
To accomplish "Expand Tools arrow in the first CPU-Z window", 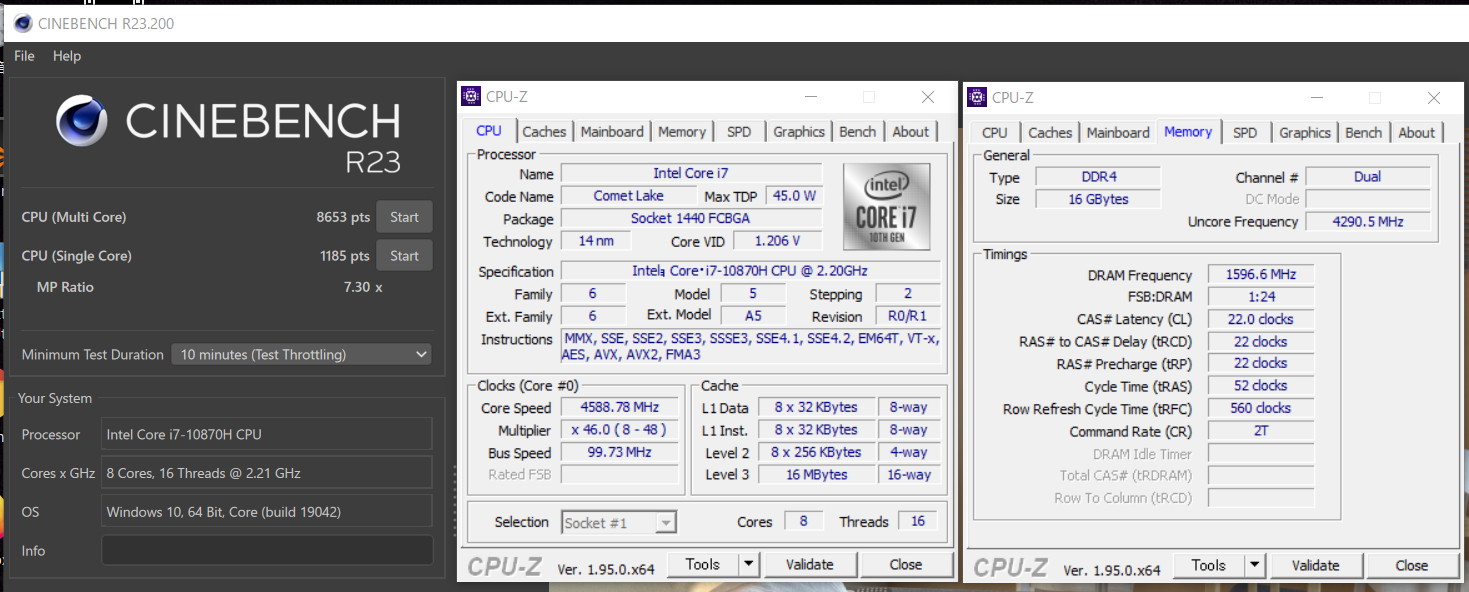I will (748, 565).
